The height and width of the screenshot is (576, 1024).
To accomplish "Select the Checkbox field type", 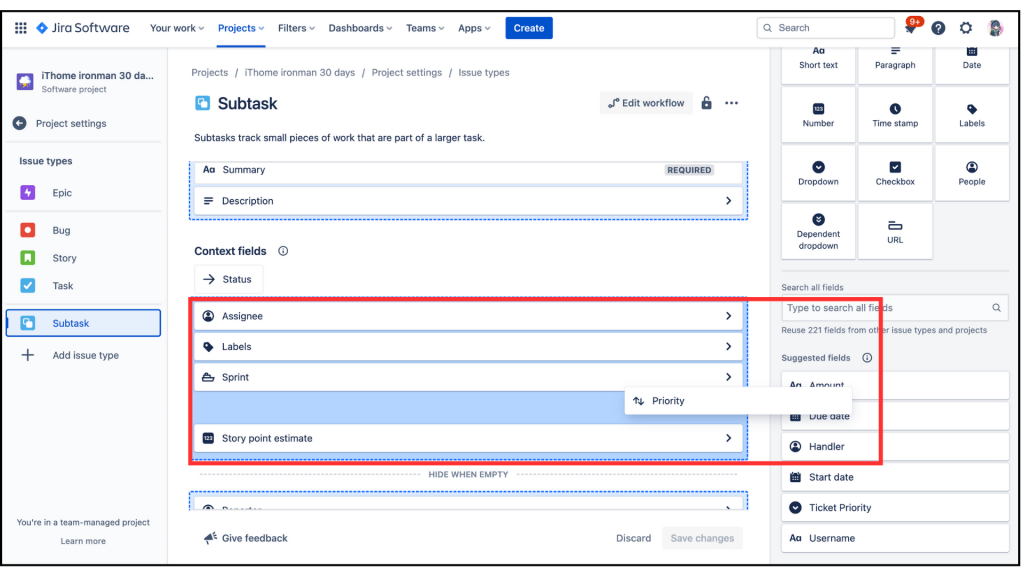I will click(895, 173).
